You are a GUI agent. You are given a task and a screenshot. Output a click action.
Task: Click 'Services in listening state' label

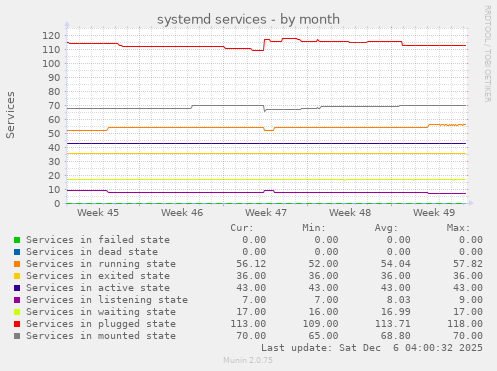point(107,300)
